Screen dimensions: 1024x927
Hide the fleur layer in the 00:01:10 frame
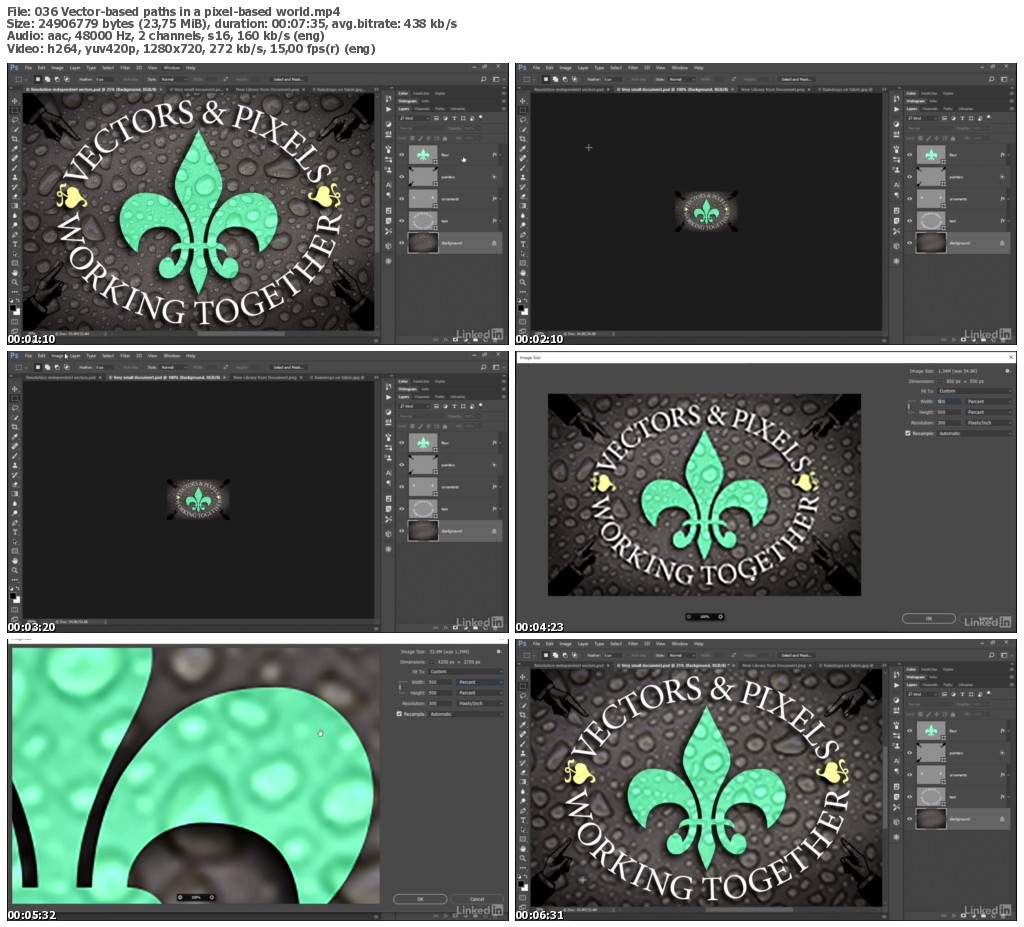point(402,155)
